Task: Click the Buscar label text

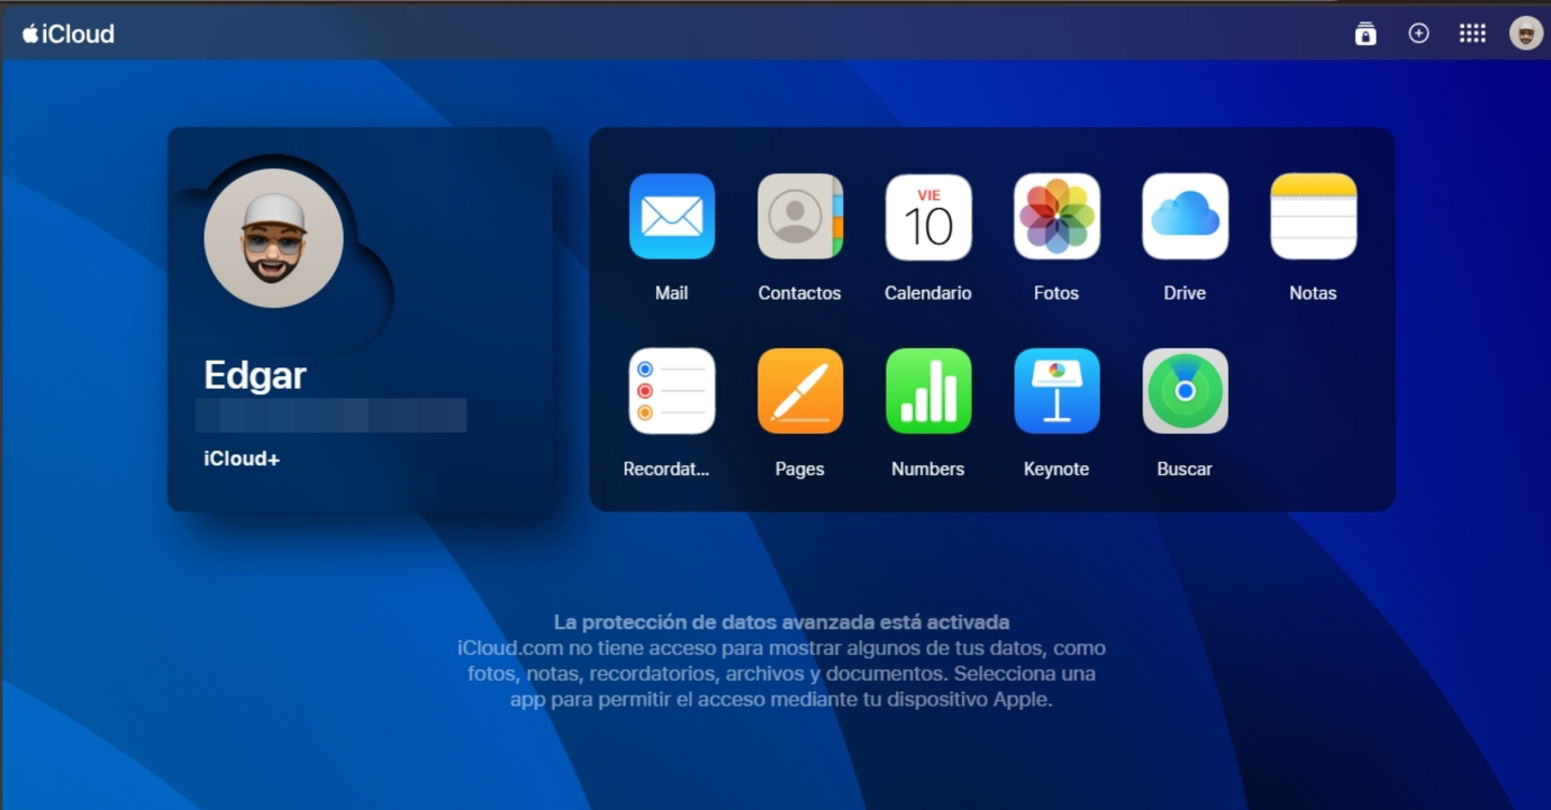Action: pyautogui.click(x=1185, y=469)
